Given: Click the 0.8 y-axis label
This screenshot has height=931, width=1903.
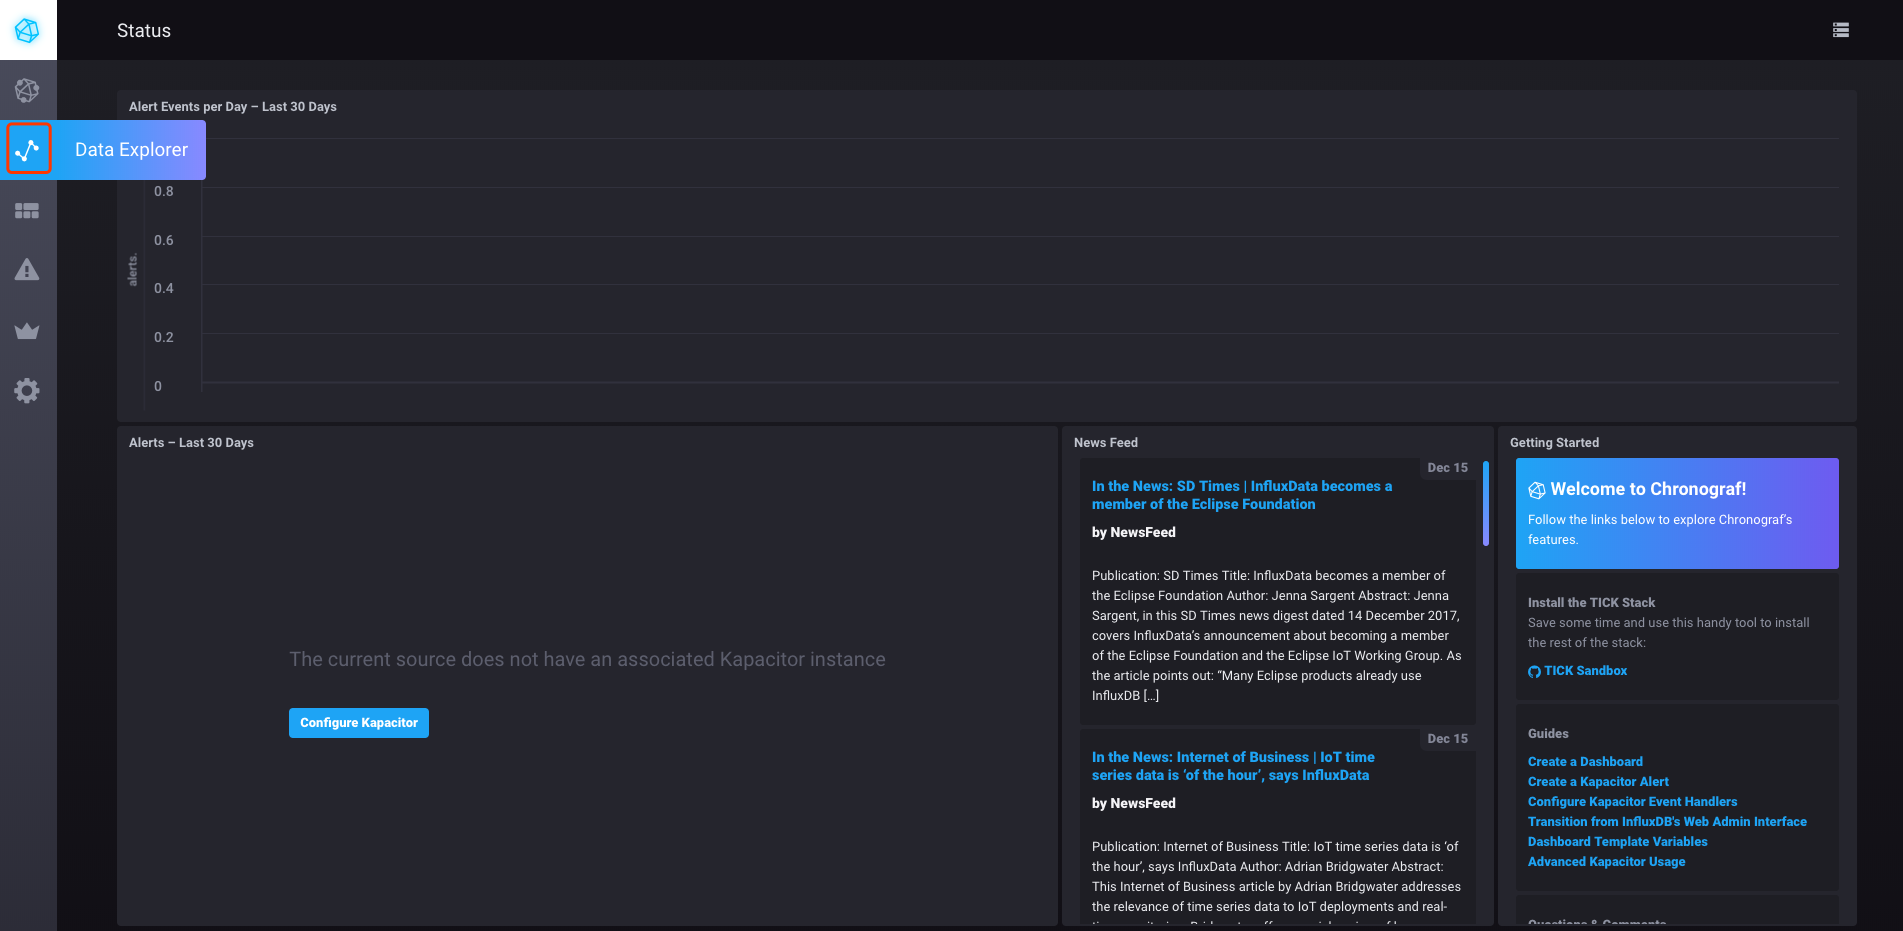Looking at the screenshot, I should pos(164,192).
